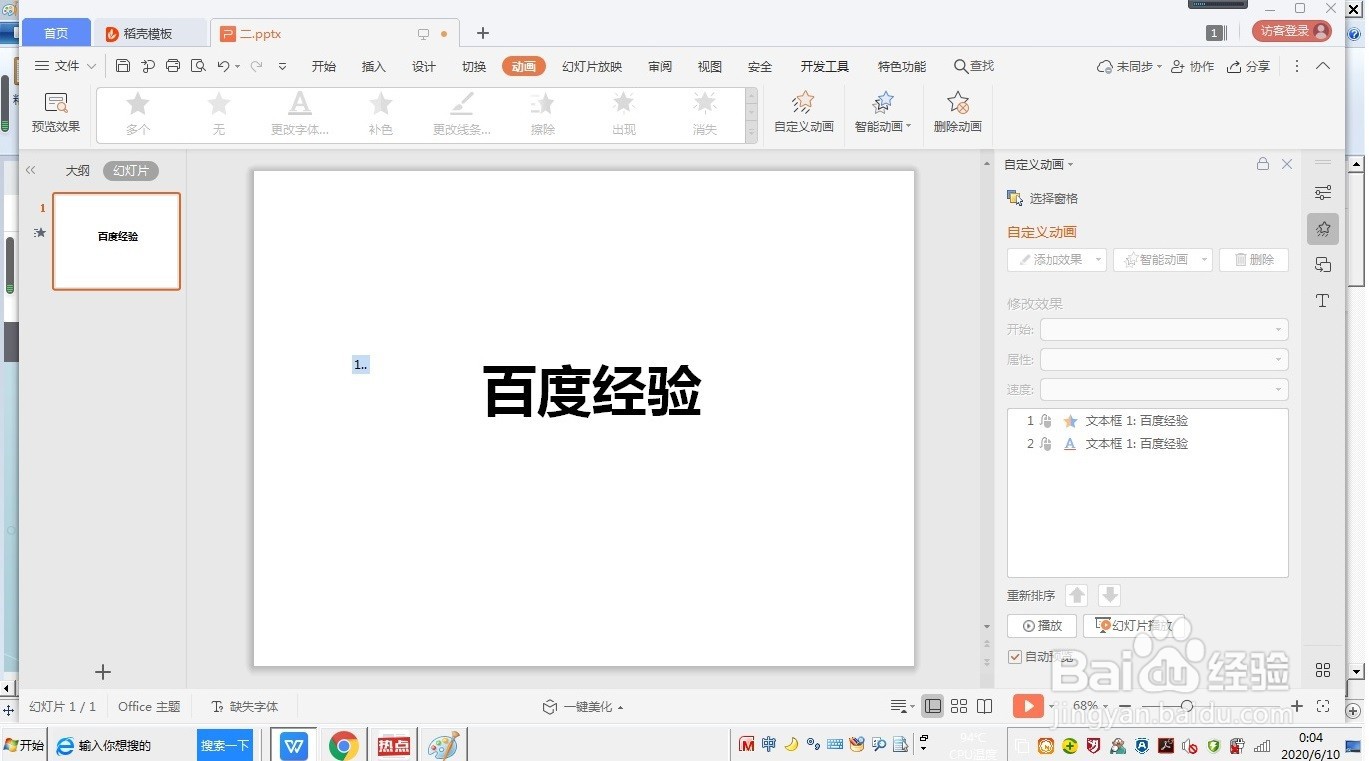Toggle 自动预览 auto preview checkbox
Viewport: 1369px width, 761px height.
[x=1015, y=657]
